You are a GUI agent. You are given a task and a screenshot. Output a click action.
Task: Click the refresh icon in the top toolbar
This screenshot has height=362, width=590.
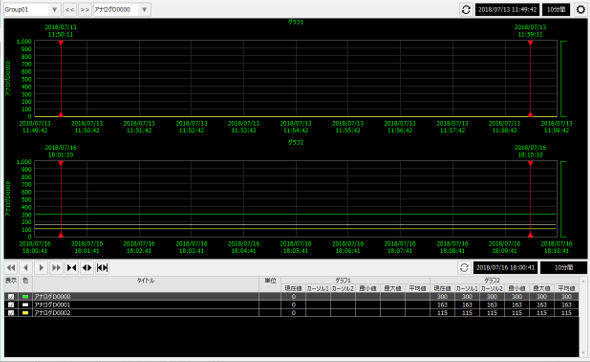(x=466, y=9)
